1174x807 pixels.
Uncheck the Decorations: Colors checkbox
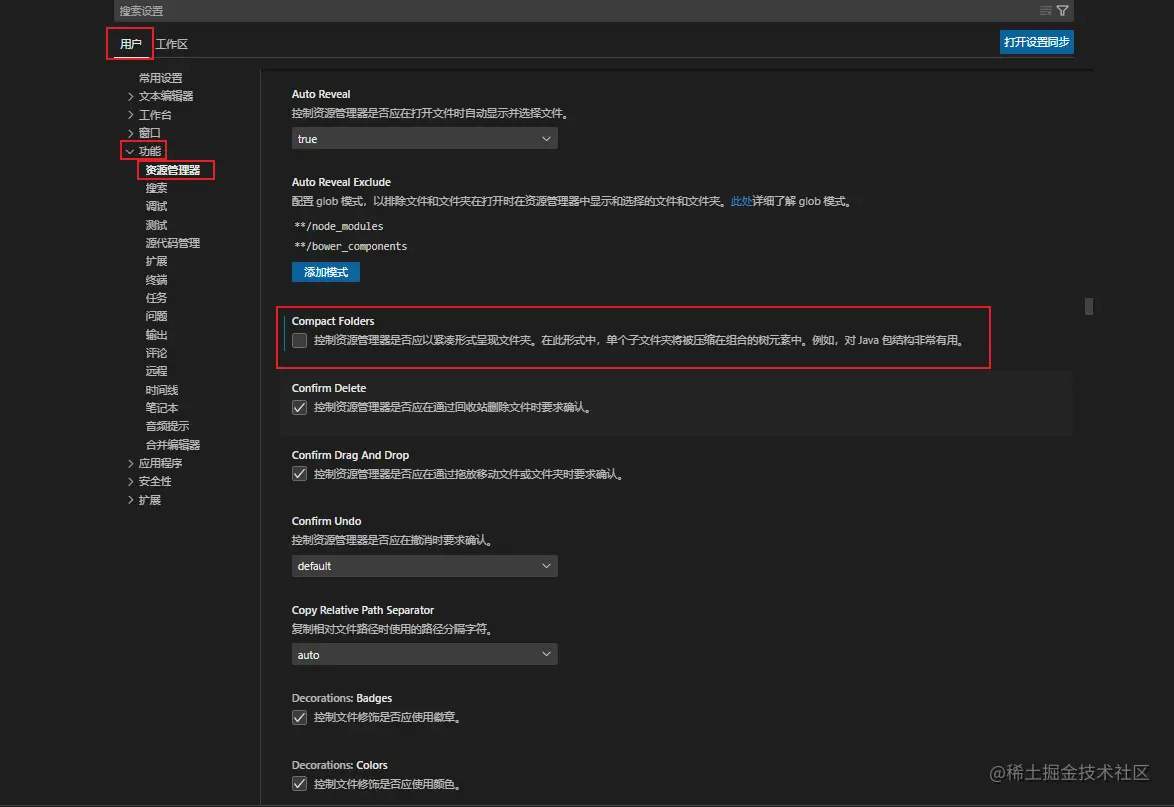click(x=299, y=784)
